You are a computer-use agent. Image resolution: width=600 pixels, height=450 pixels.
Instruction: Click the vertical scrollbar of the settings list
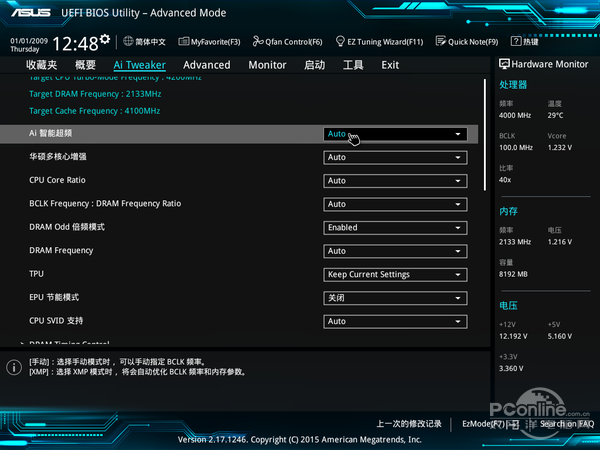485,135
